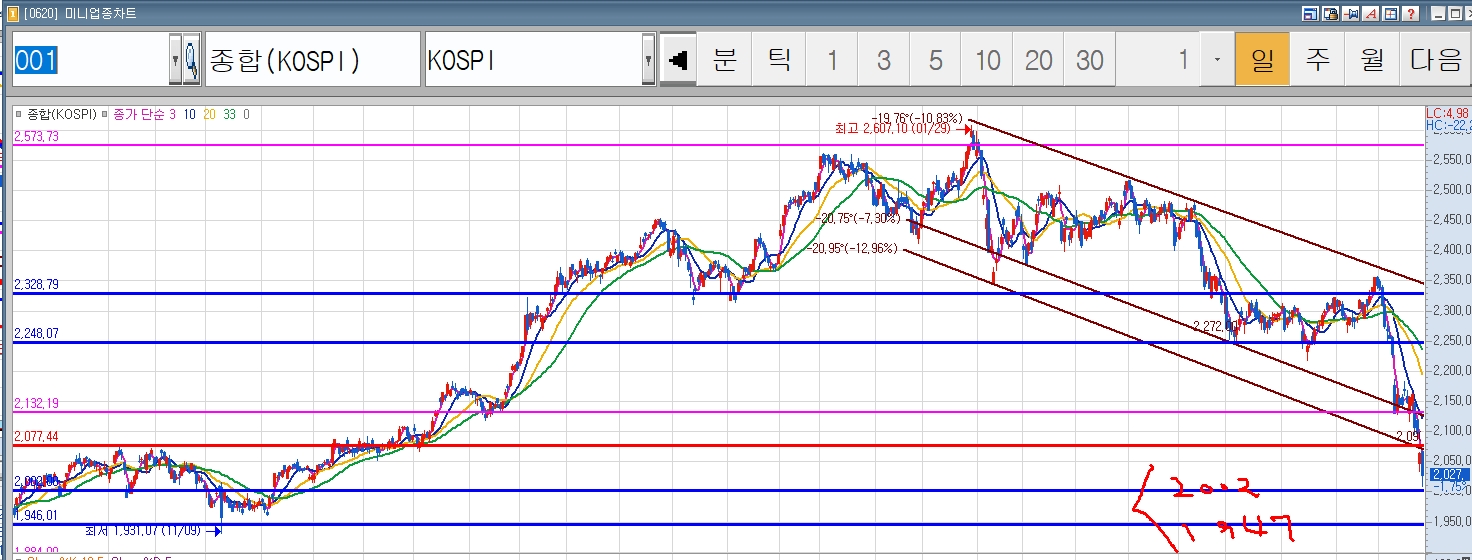This screenshot has width=1472, height=560.
Task: Click the 종합(KOSPI) chart legend text
Action: click(x=62, y=114)
